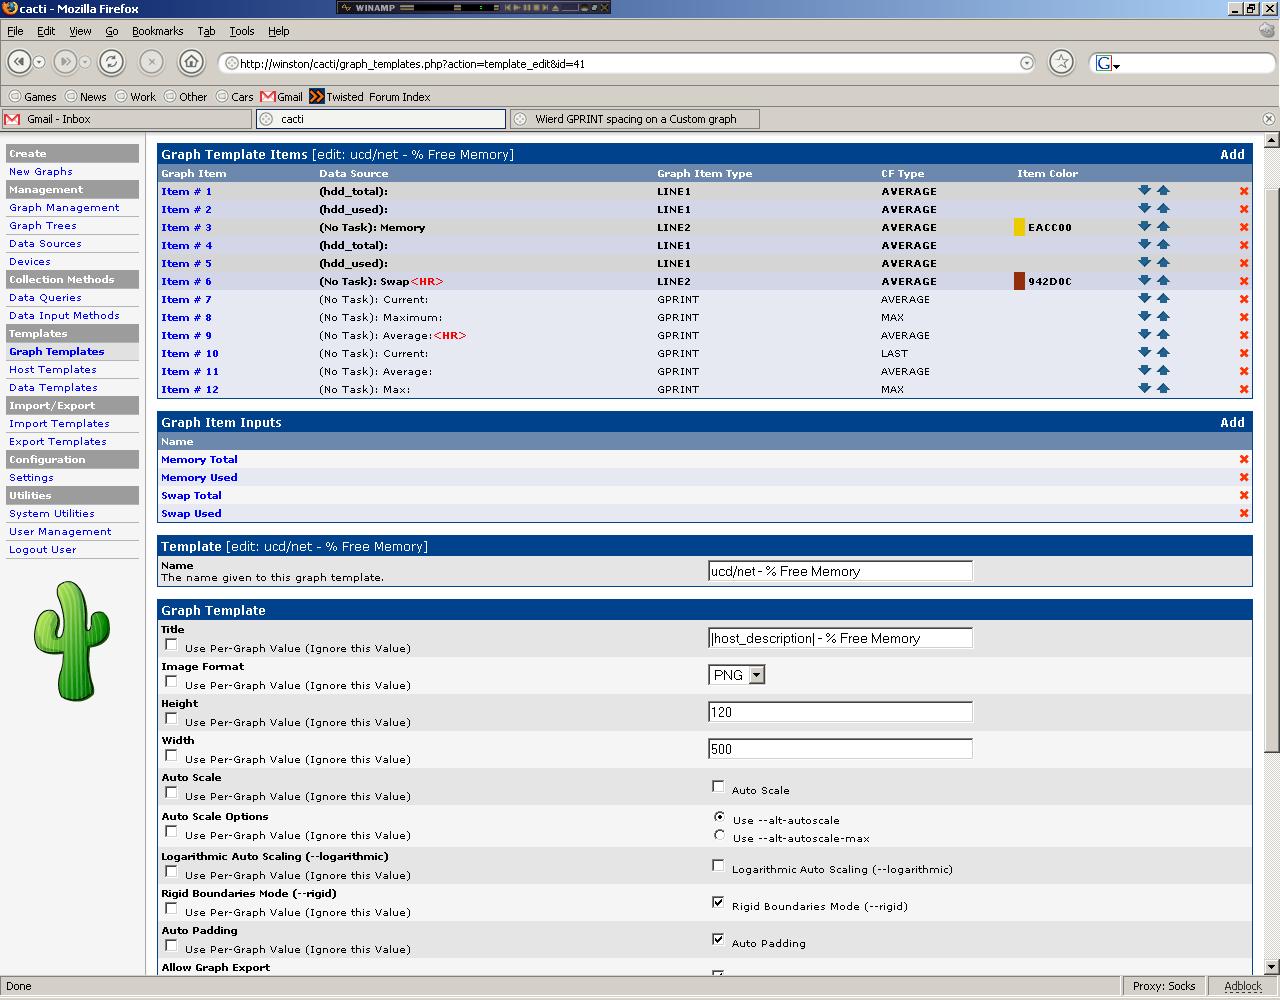The width and height of the screenshot is (1280, 1000).
Task: Delete Item # 6 using red X
Action: (1244, 281)
